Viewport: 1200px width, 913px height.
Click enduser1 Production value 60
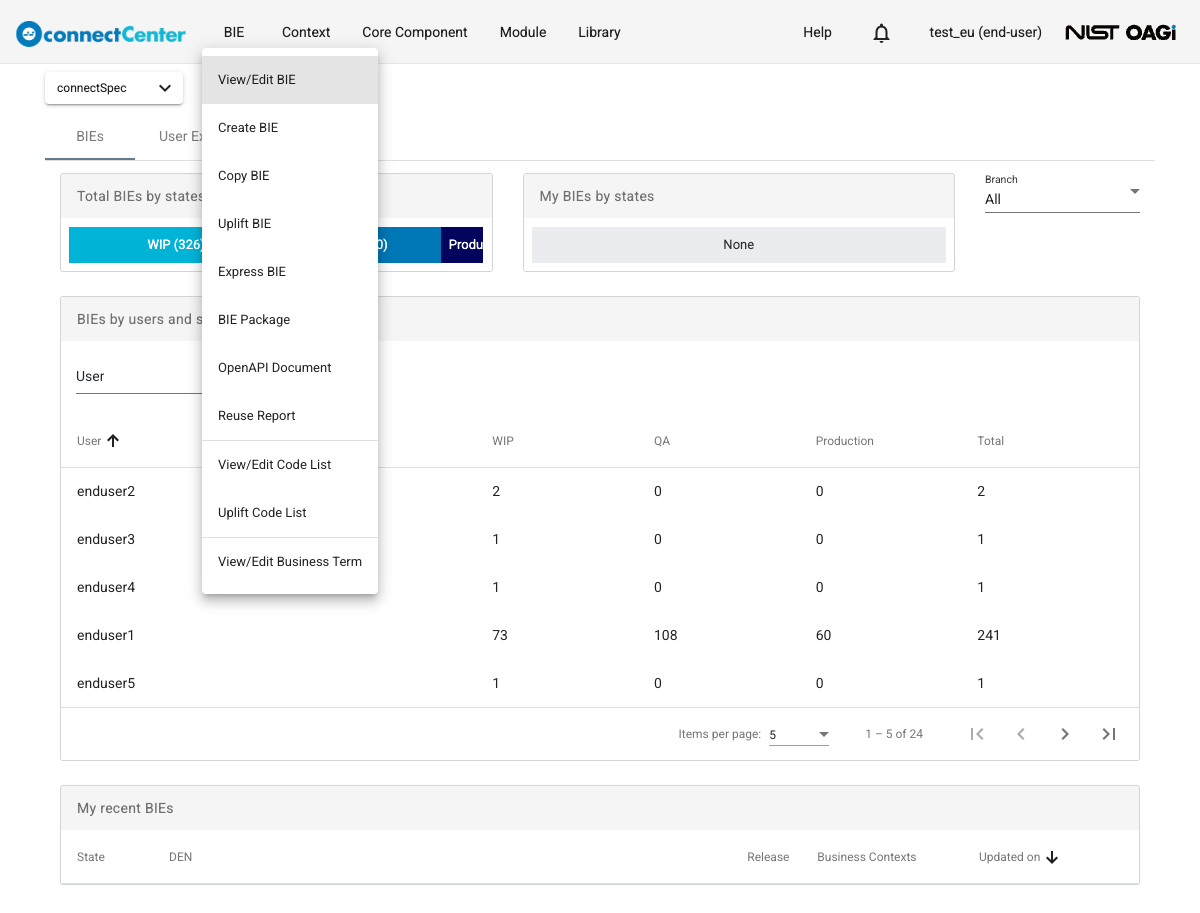coord(824,636)
